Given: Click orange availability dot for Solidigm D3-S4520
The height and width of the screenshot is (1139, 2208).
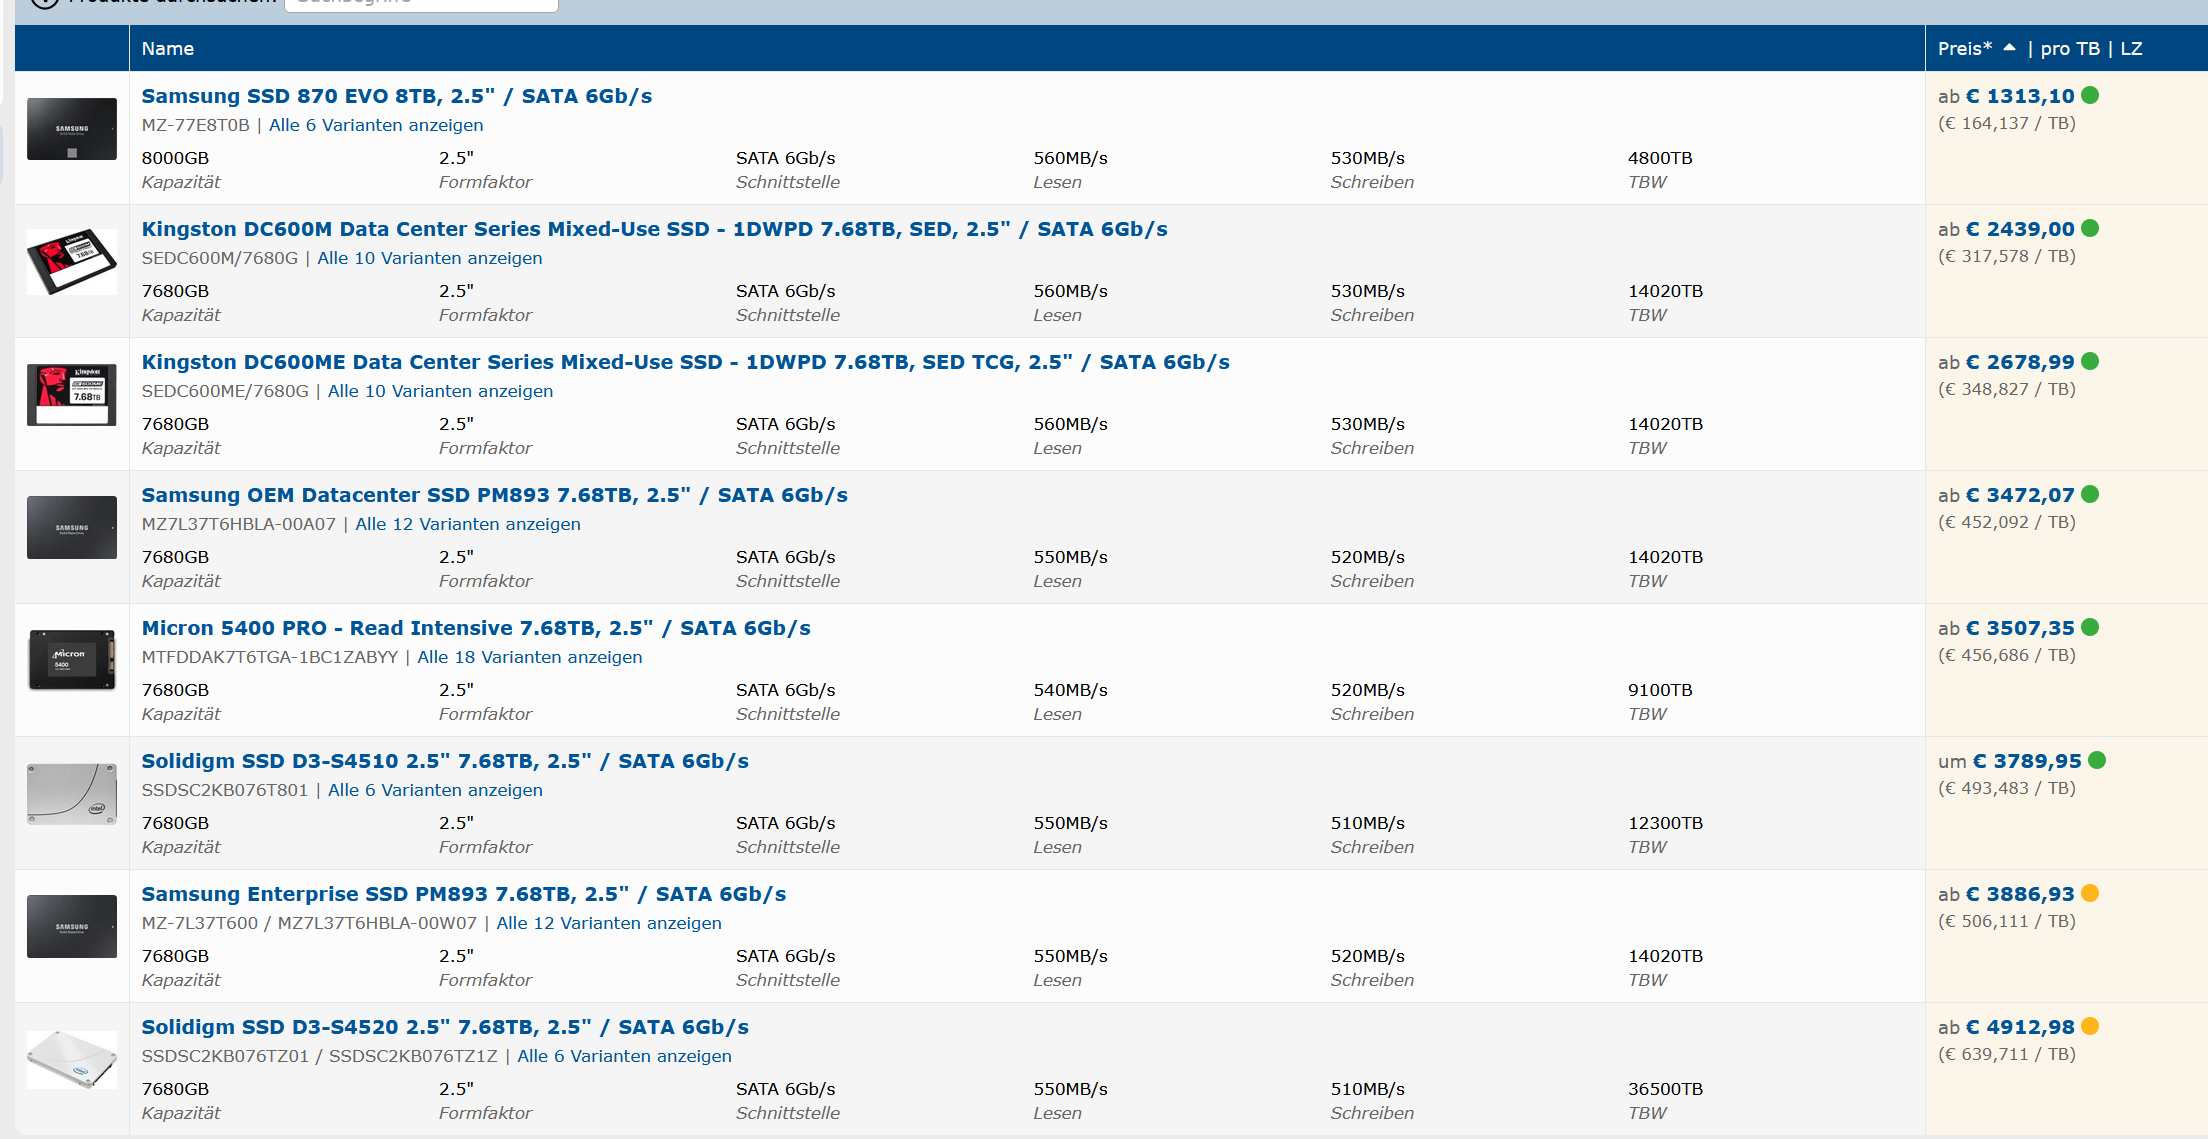Looking at the screenshot, I should click(2090, 1027).
